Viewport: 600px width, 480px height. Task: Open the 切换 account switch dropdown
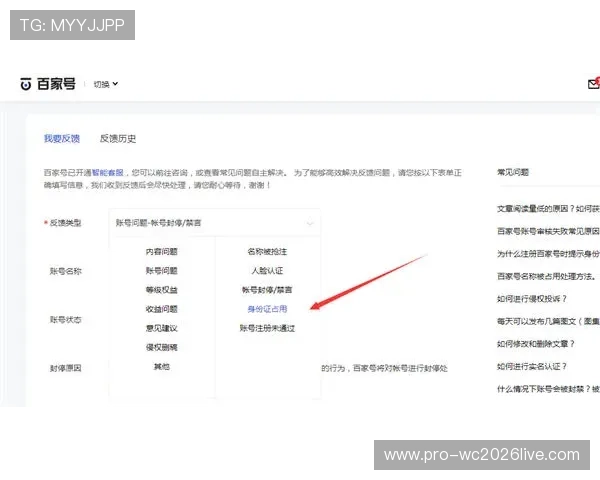pos(106,84)
